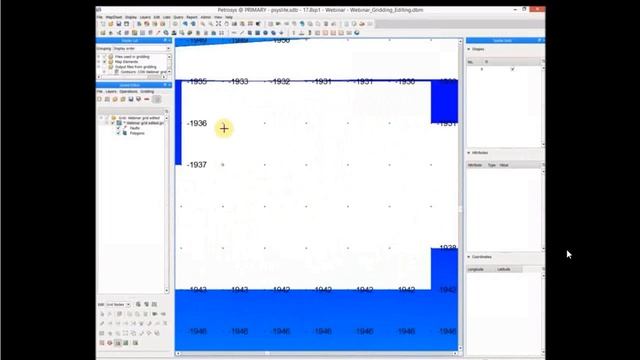Open the Admin menu
The height and width of the screenshot is (360, 640).
(x=206, y=17)
